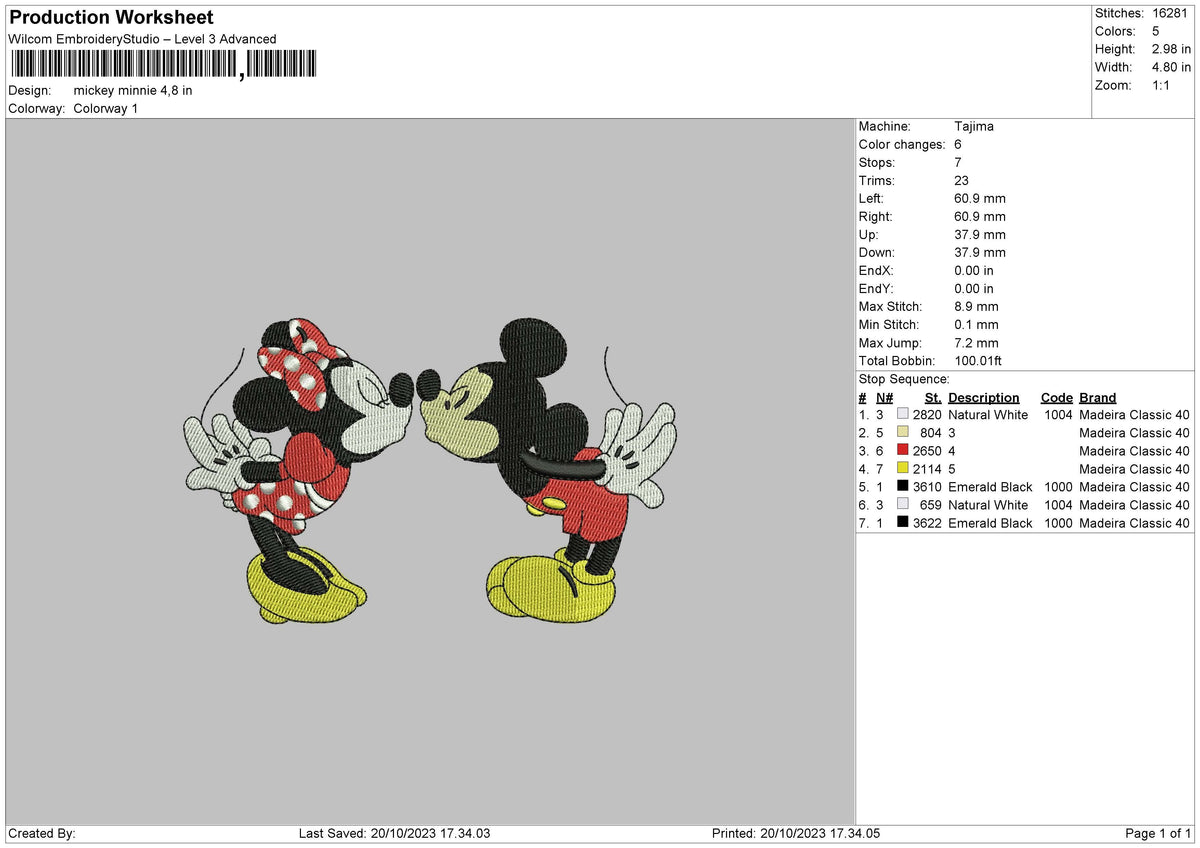Click the Stitches value '16281'
1200x848 pixels.
(x=1171, y=13)
